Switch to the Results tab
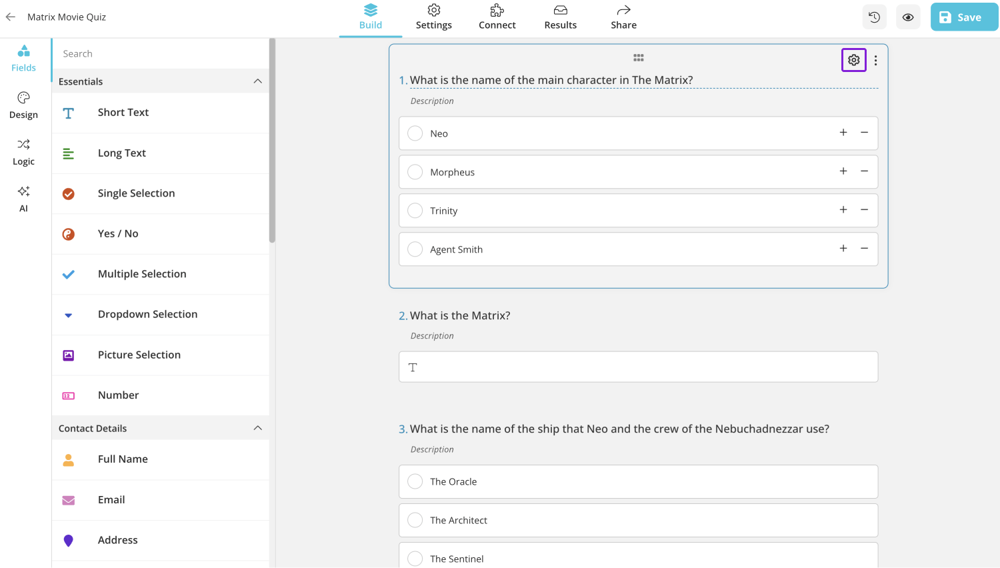 (560, 17)
